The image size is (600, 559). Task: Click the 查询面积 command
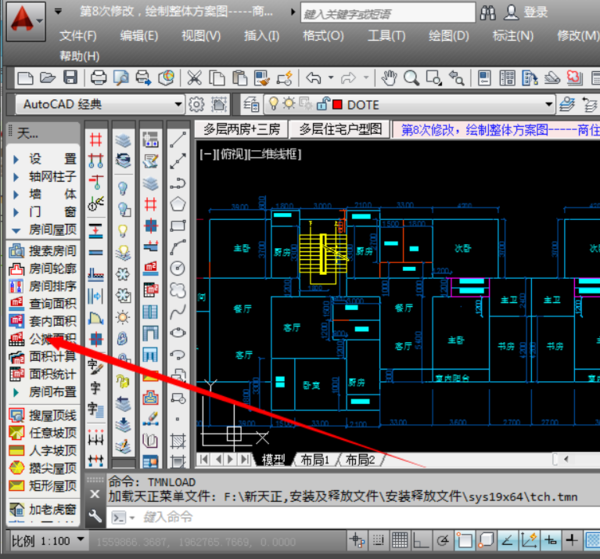tap(43, 303)
